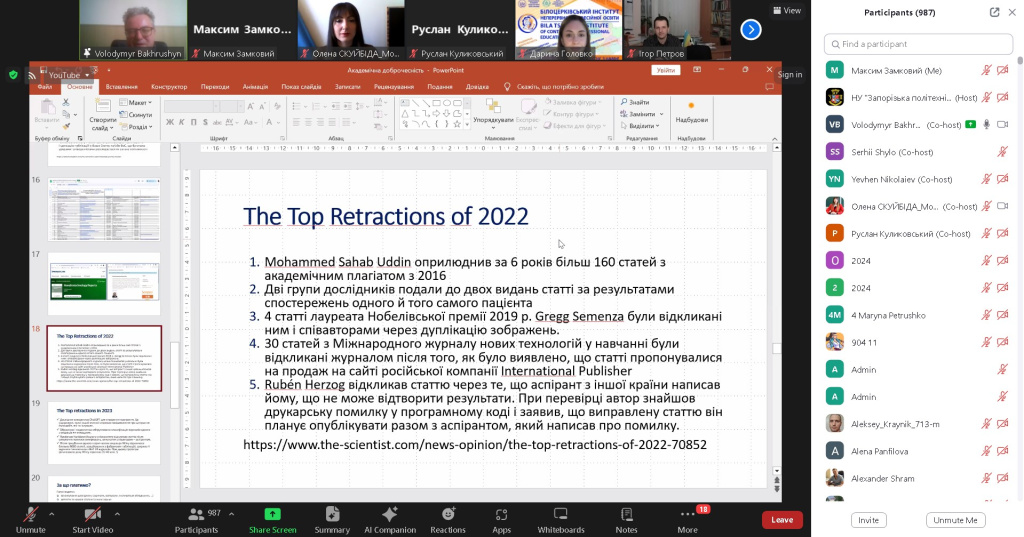
Task: Click the Arrange (Упорядкувати) icon
Action: [493, 106]
